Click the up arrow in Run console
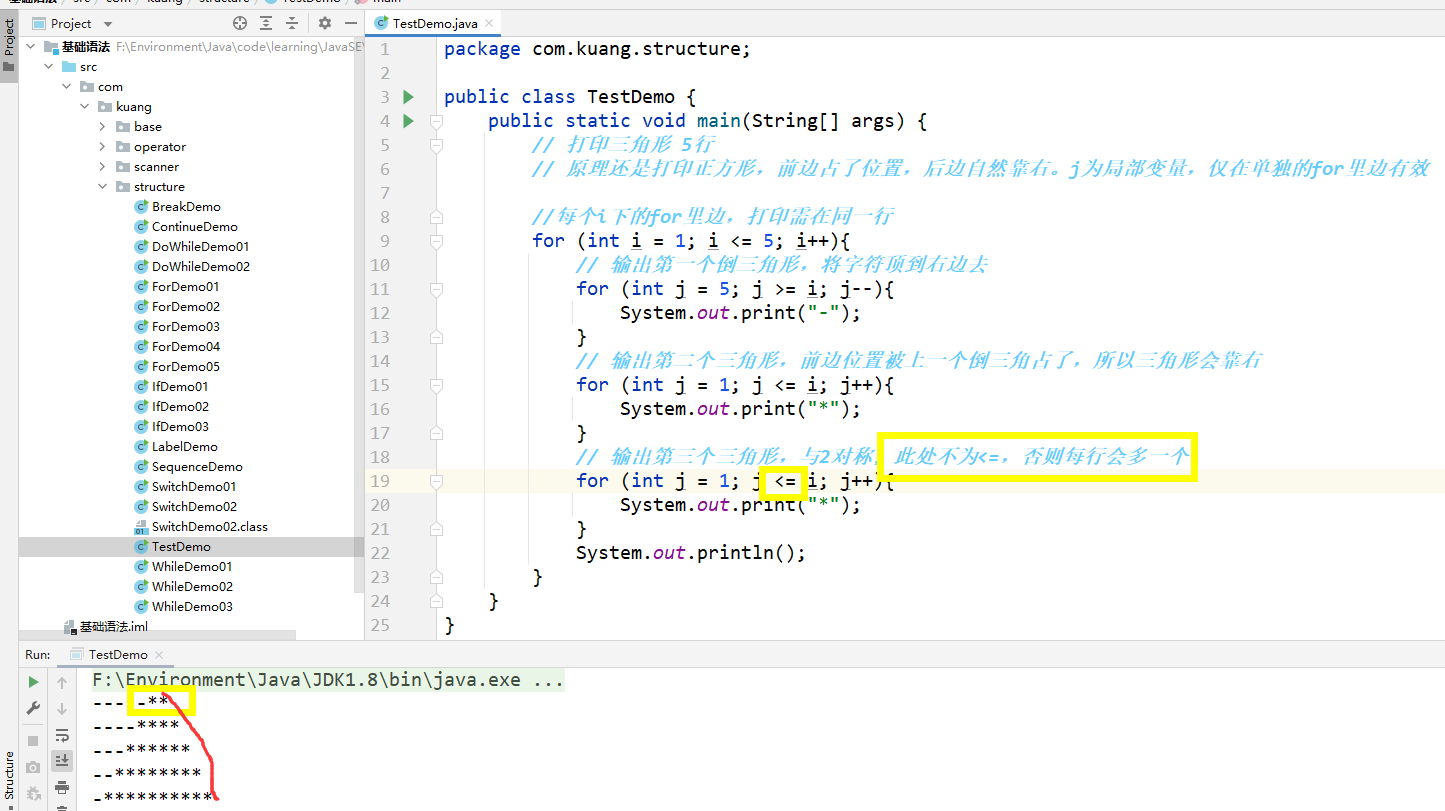 pyautogui.click(x=62, y=682)
